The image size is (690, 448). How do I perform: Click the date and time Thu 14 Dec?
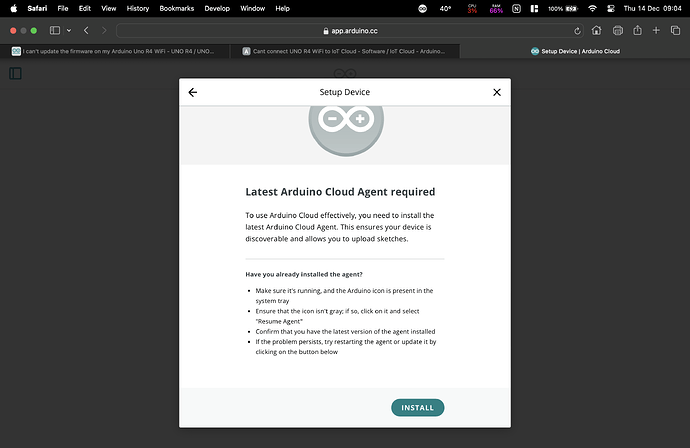652,8
